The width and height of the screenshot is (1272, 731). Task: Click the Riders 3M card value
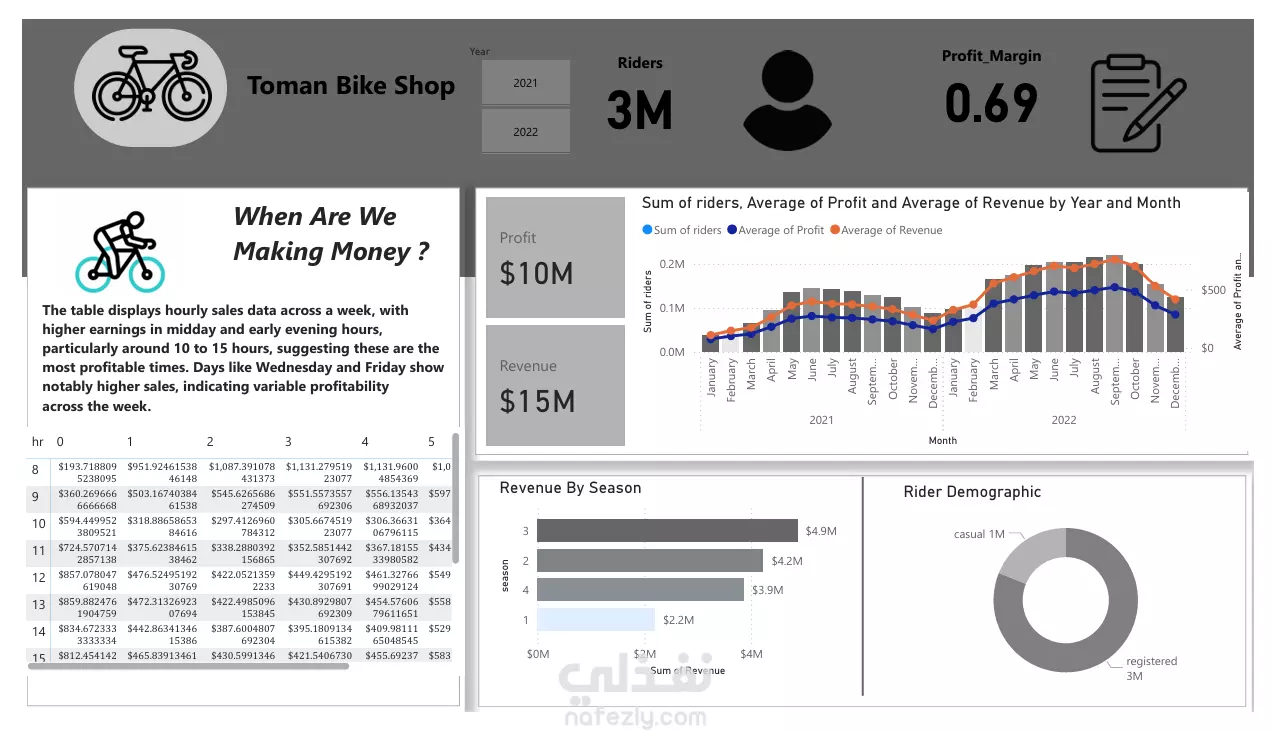click(x=640, y=110)
